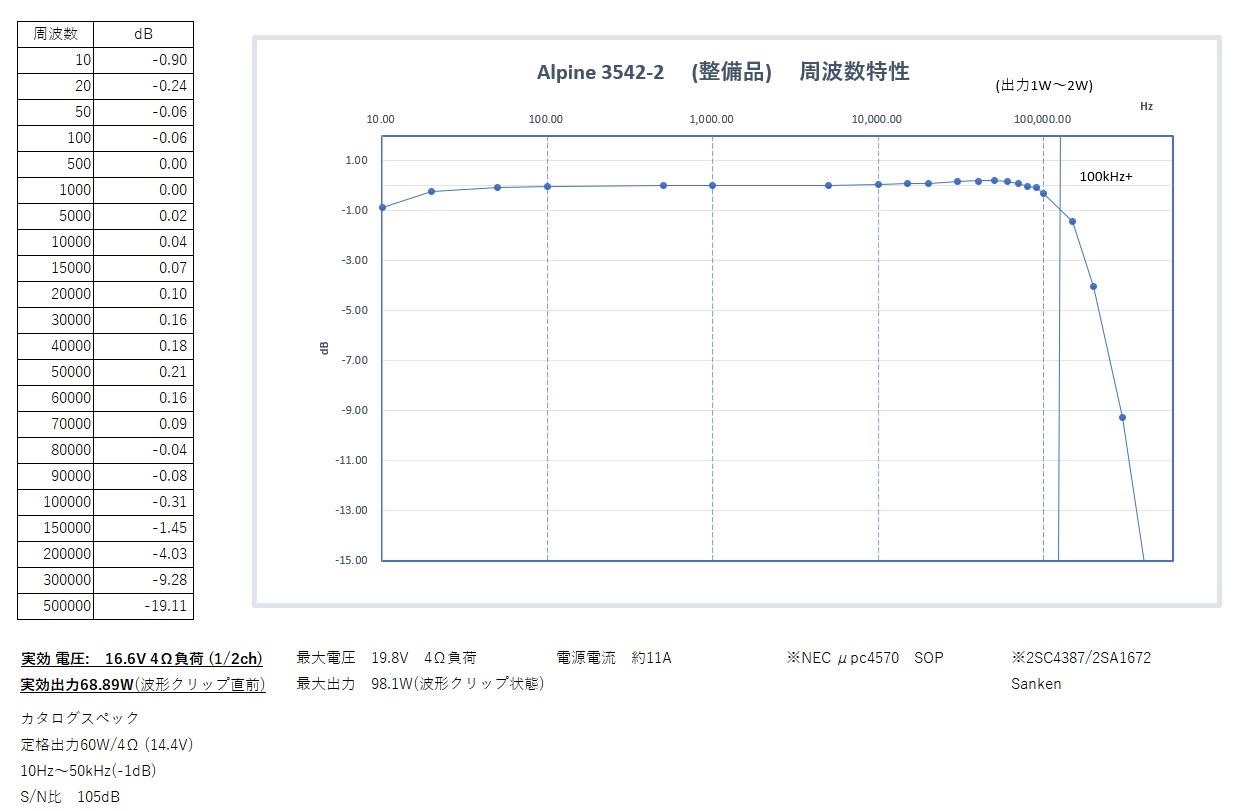Click the "実効出力68.89W" line

(143, 684)
